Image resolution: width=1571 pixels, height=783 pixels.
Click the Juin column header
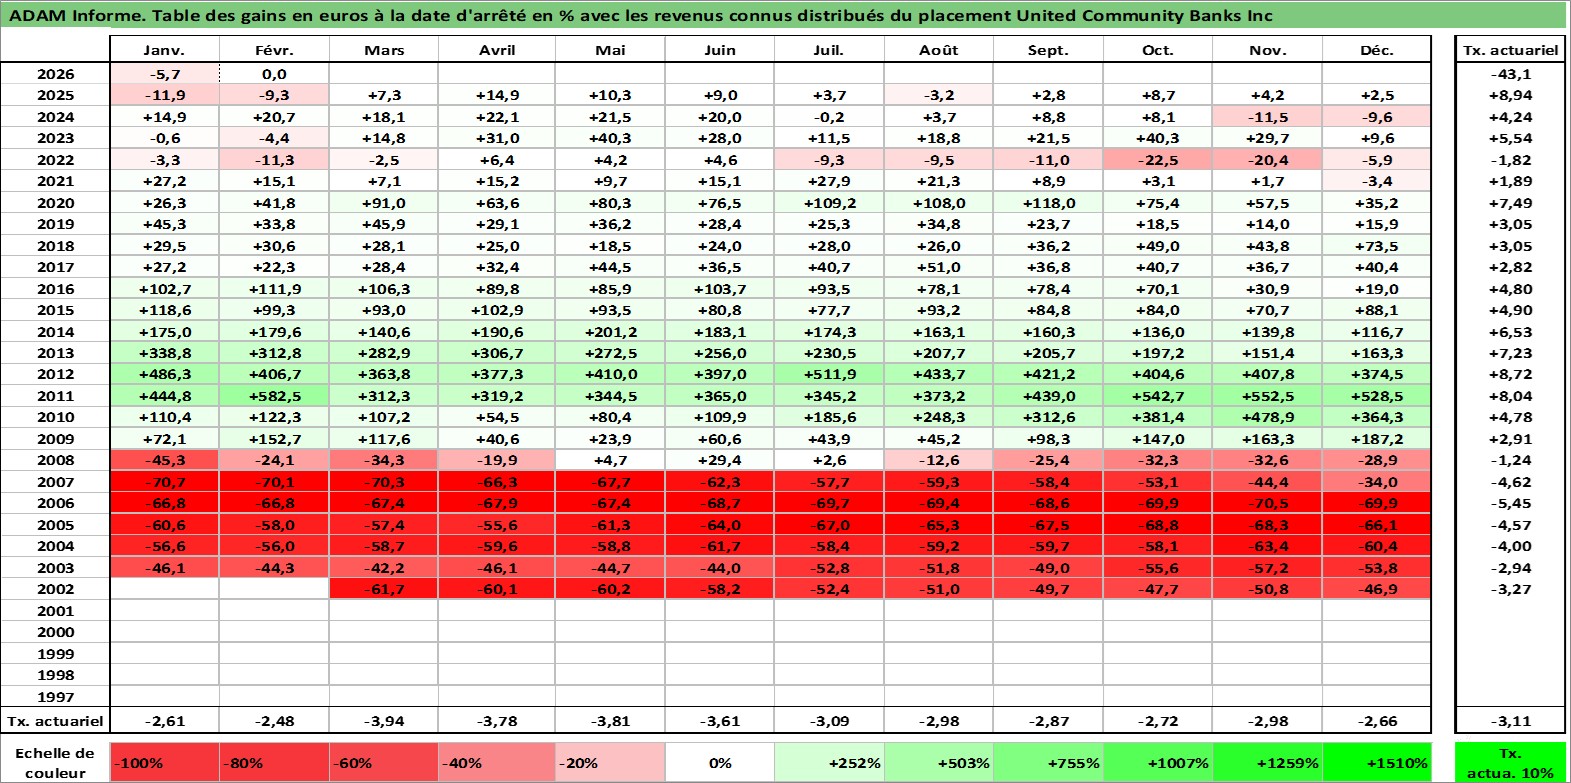click(719, 50)
